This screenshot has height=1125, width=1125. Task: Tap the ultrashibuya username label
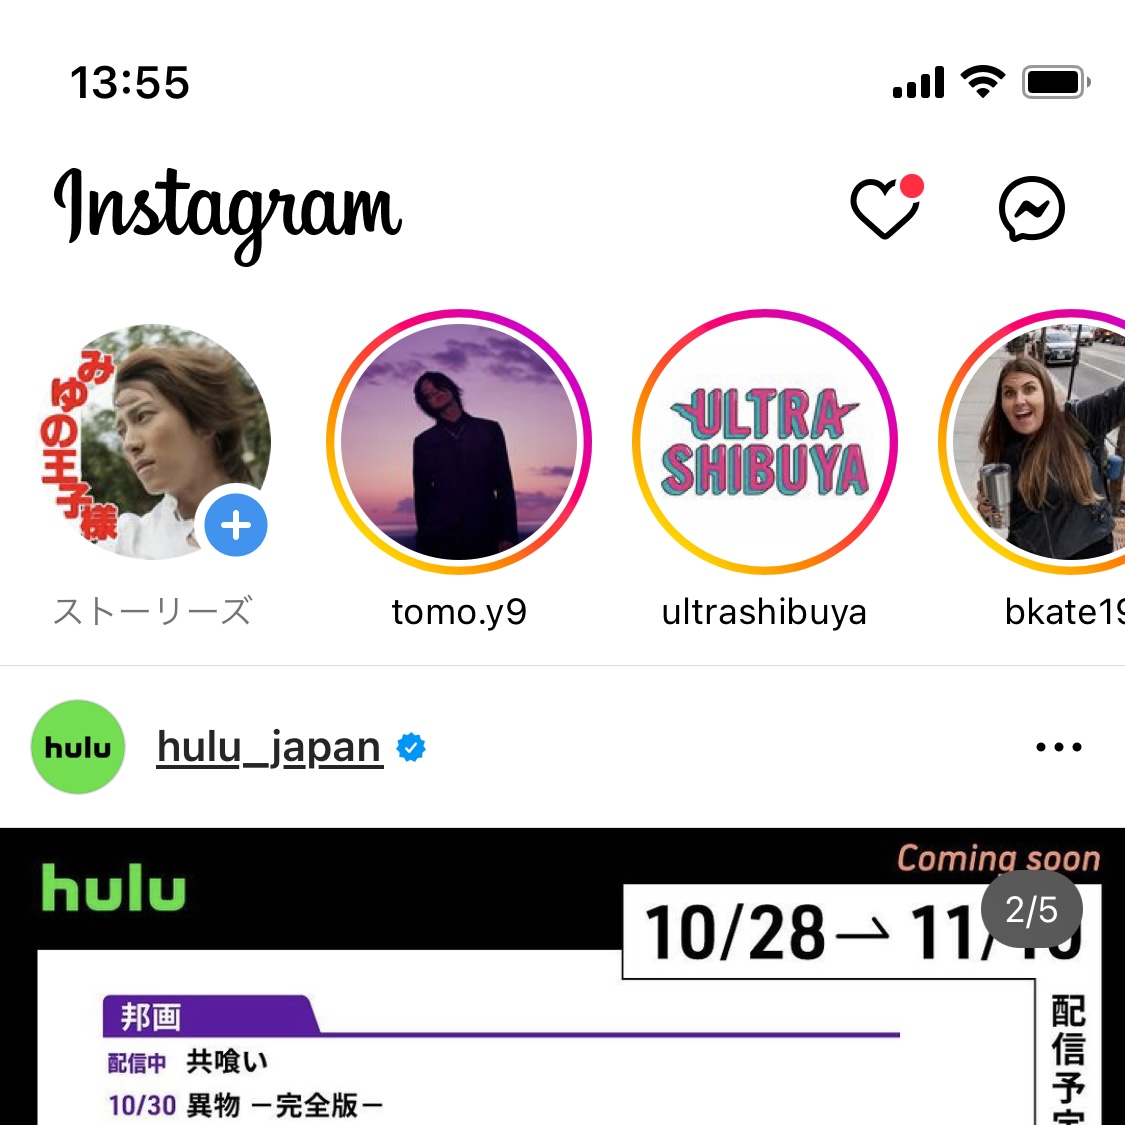tap(764, 612)
